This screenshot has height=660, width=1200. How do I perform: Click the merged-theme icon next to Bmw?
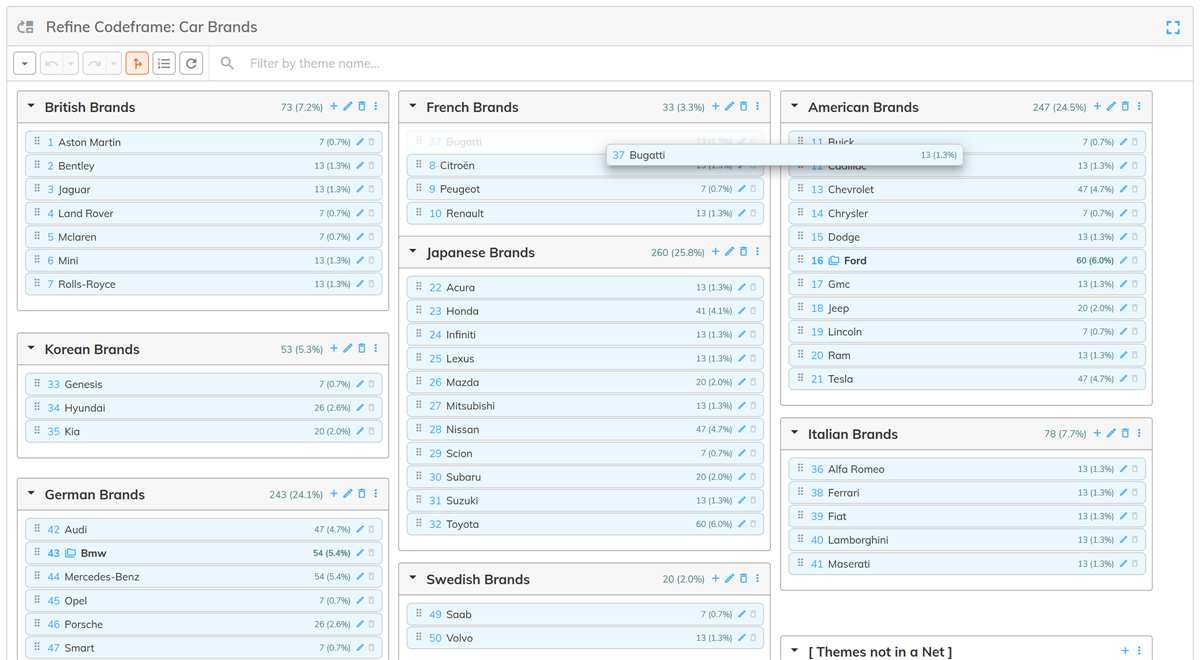tap(70, 553)
